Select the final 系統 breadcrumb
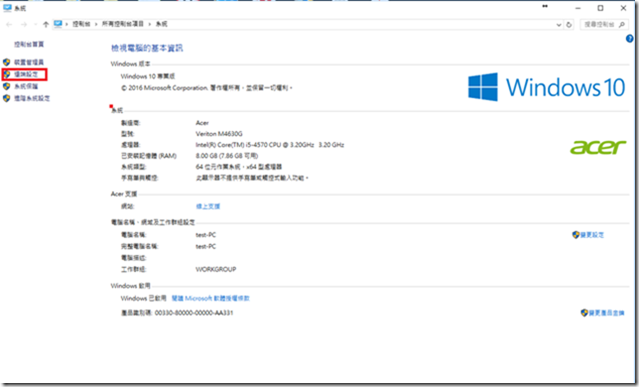This screenshot has height=387, width=639. click(161, 24)
